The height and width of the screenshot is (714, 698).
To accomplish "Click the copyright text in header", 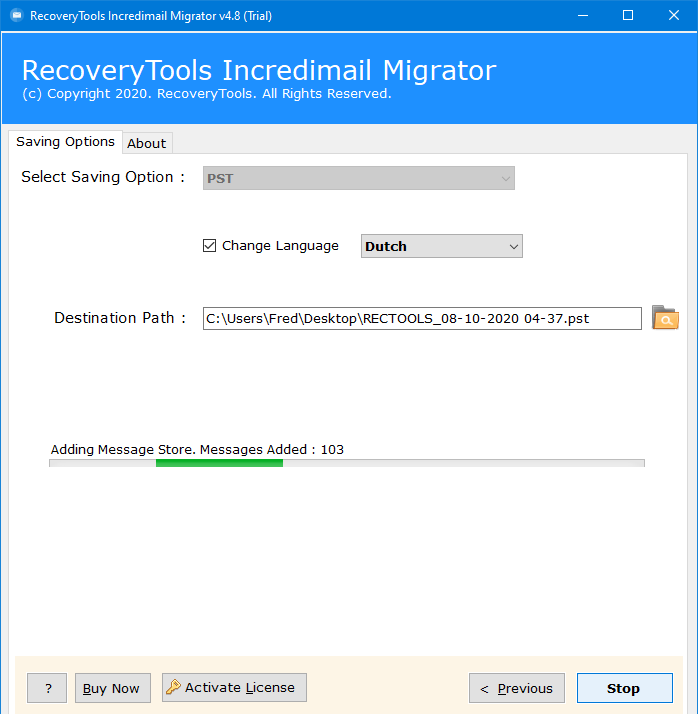I will (207, 93).
